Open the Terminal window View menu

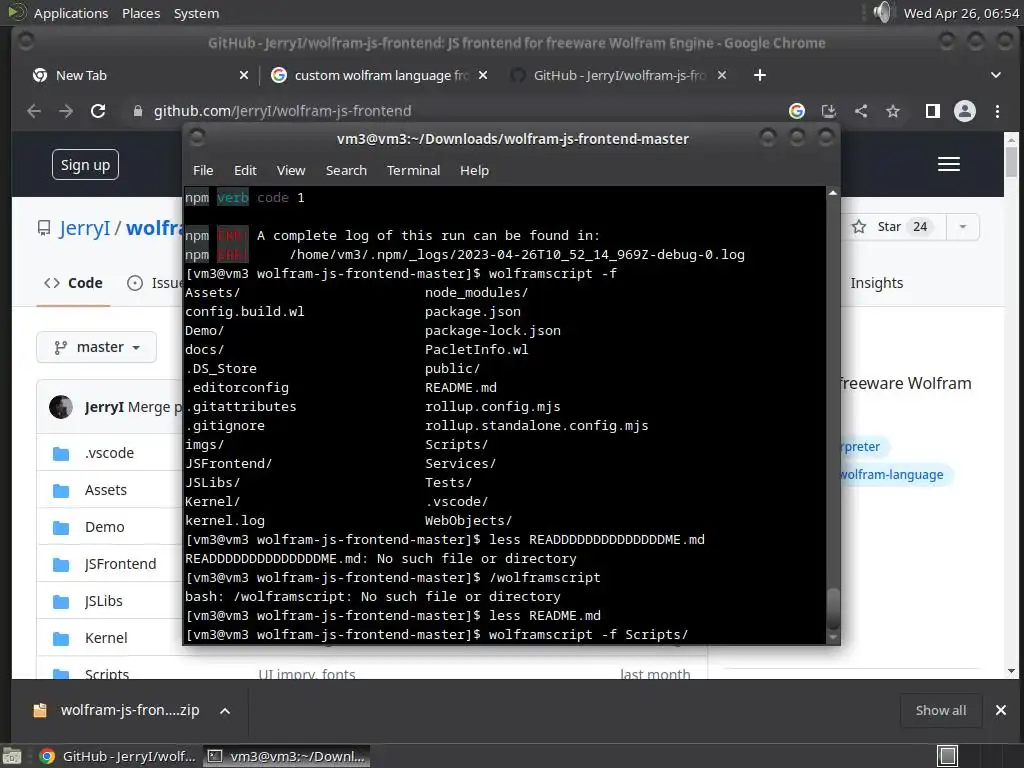pyautogui.click(x=291, y=170)
